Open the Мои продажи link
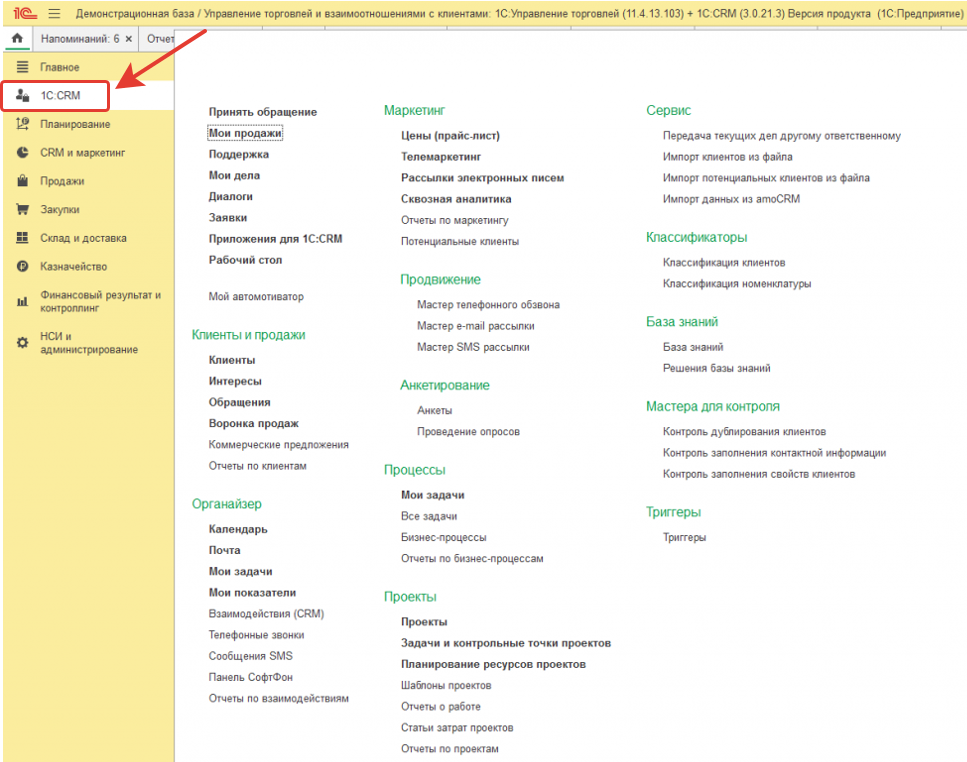Screen dimensions: 967x762 tap(245, 133)
